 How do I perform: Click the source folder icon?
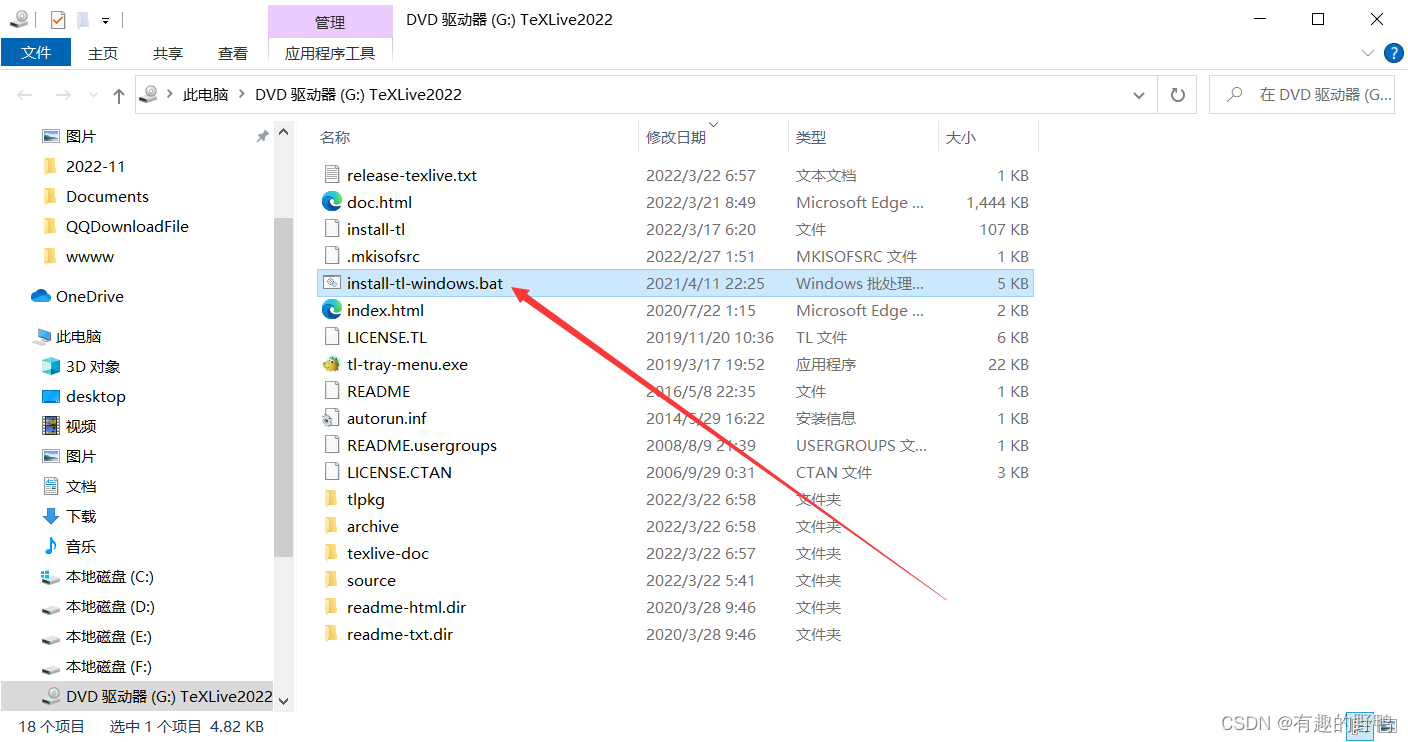[332, 580]
